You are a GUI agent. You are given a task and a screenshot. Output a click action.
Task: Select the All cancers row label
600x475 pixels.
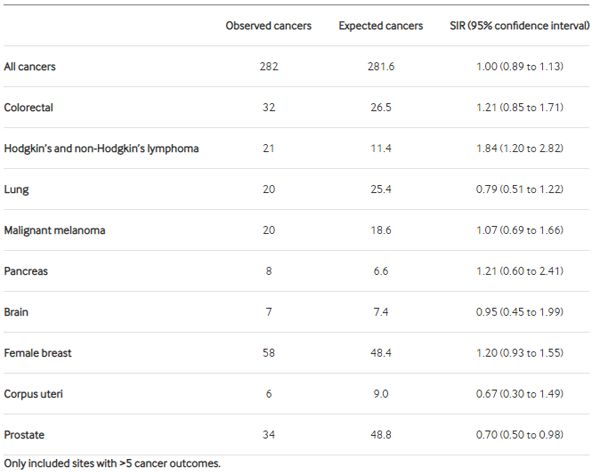pyautogui.click(x=30, y=66)
